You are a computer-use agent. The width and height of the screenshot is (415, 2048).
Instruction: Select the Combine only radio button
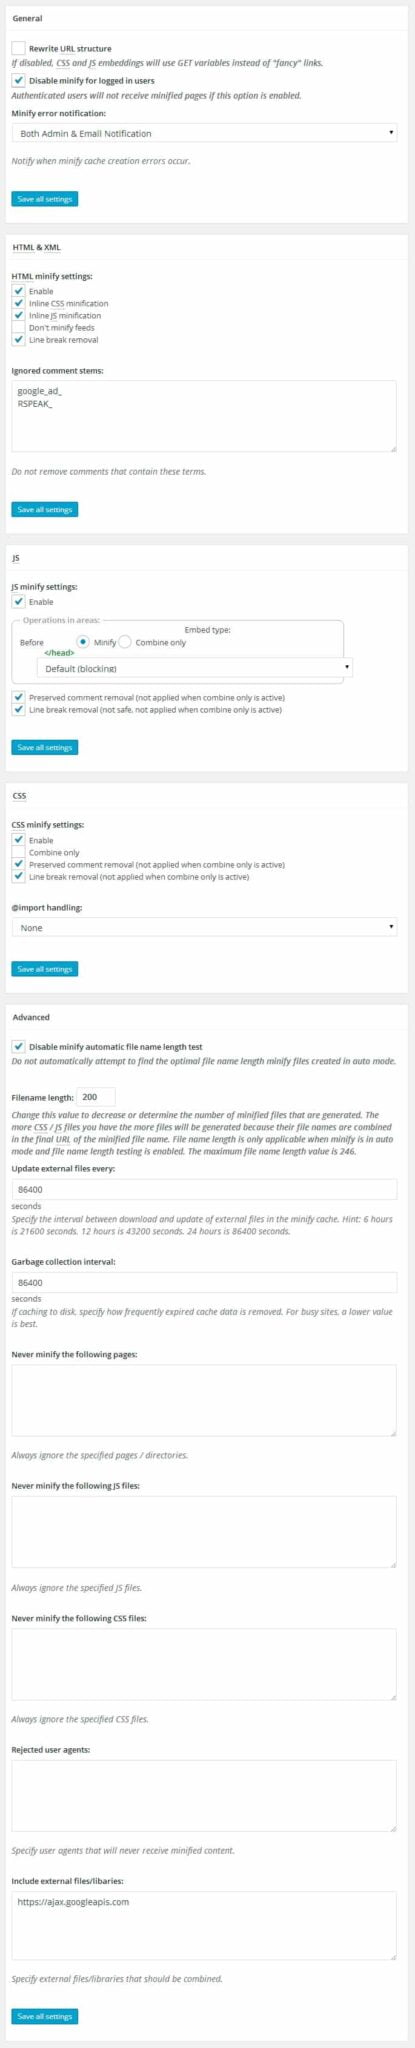click(x=126, y=641)
